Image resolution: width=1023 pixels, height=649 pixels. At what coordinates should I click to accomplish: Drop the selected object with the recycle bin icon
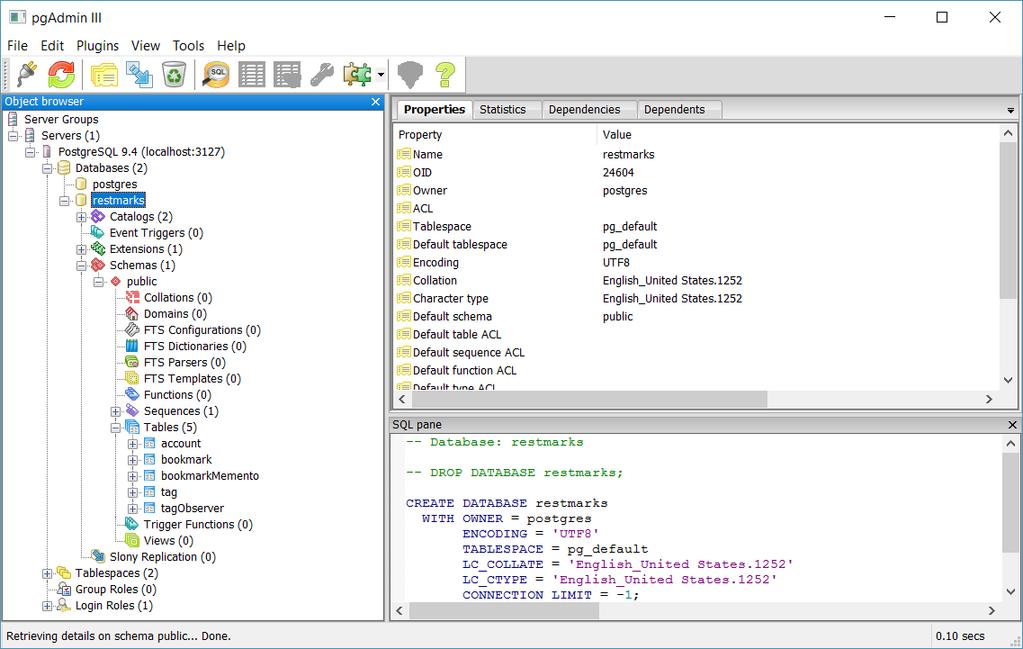(x=174, y=74)
